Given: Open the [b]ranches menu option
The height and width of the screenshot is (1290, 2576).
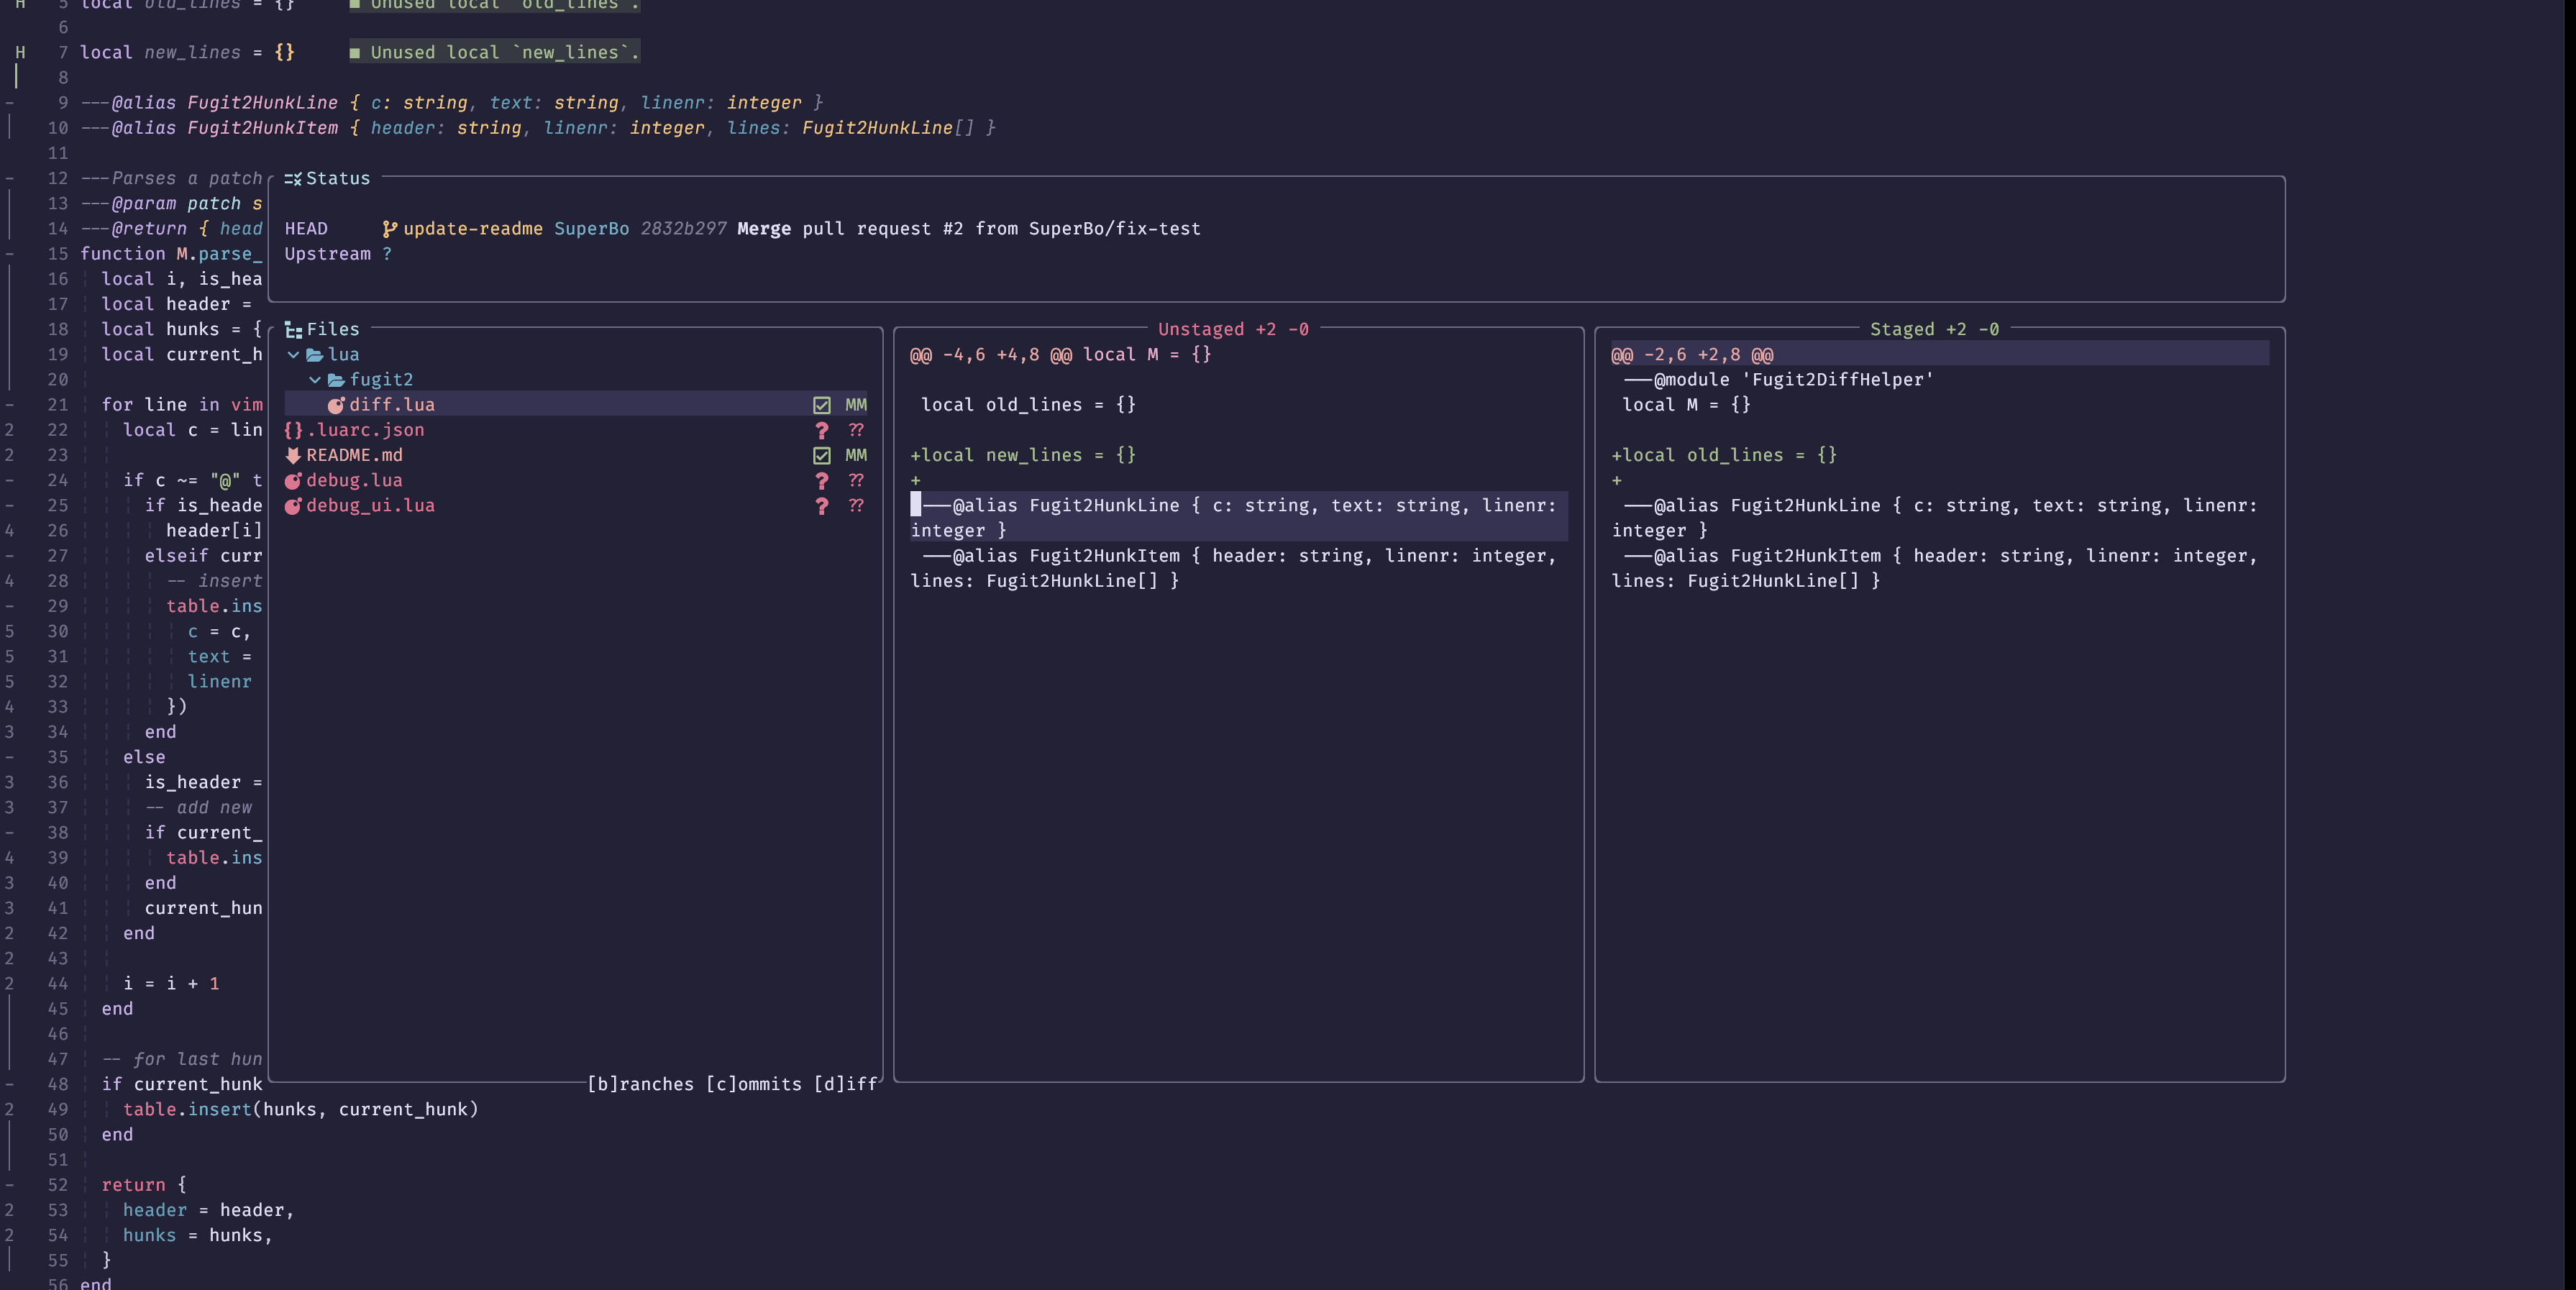Looking at the screenshot, I should tap(640, 1084).
